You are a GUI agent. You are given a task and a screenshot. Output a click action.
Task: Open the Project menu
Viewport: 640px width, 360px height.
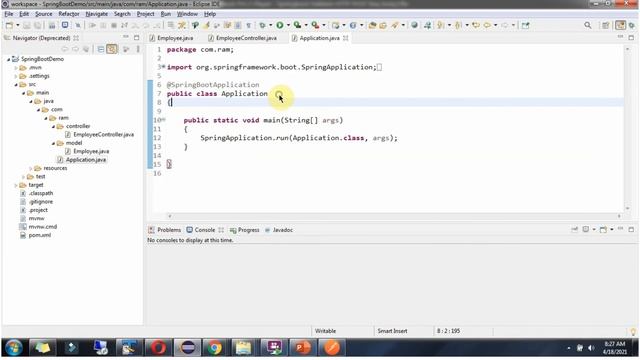click(145, 14)
